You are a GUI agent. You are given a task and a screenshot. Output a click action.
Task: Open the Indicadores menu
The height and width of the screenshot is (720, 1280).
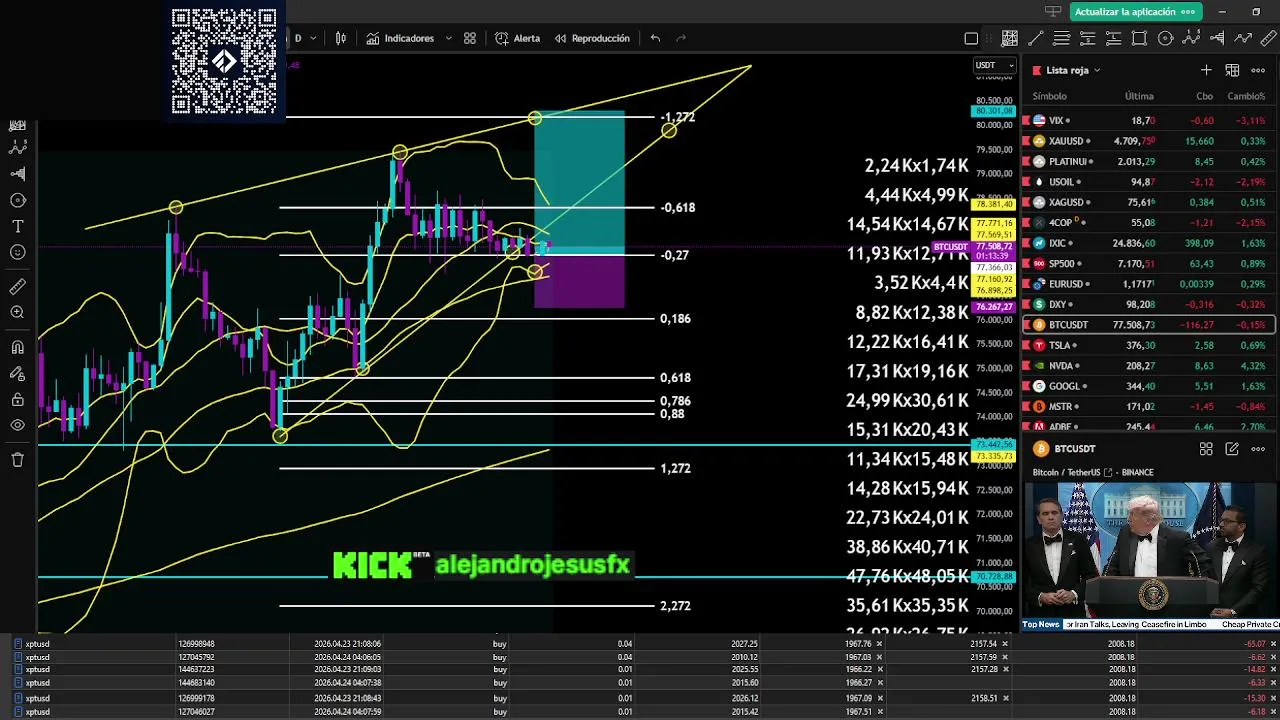[x=400, y=38]
